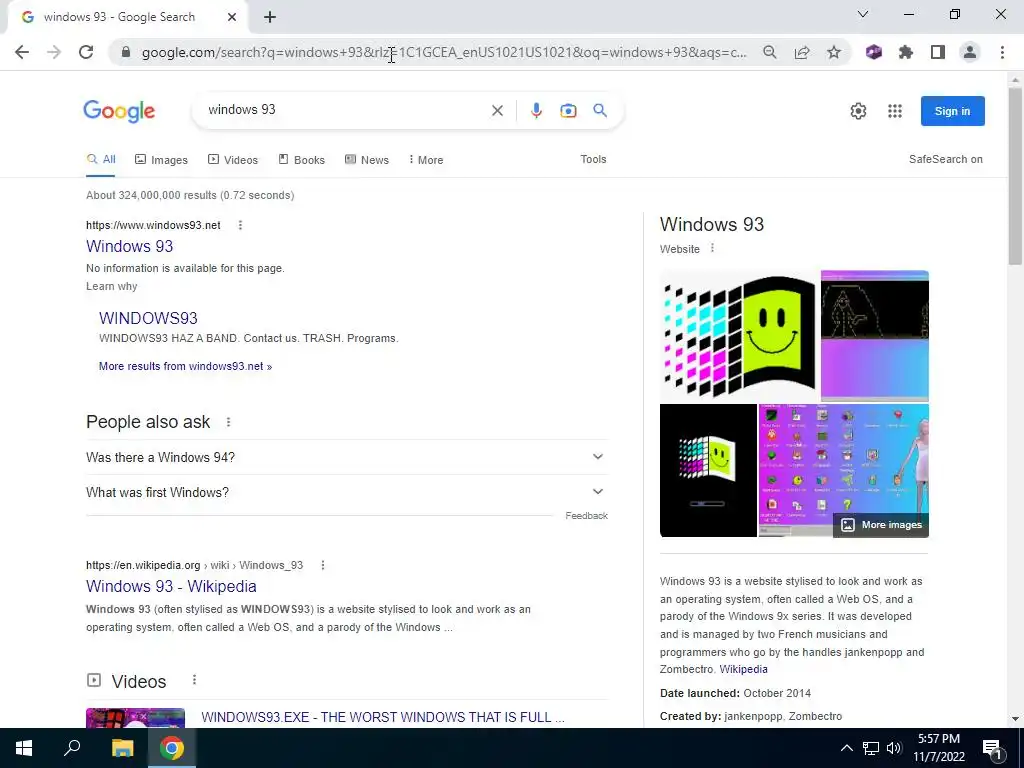
Task: Click the Google logo
Action: pos(119,111)
